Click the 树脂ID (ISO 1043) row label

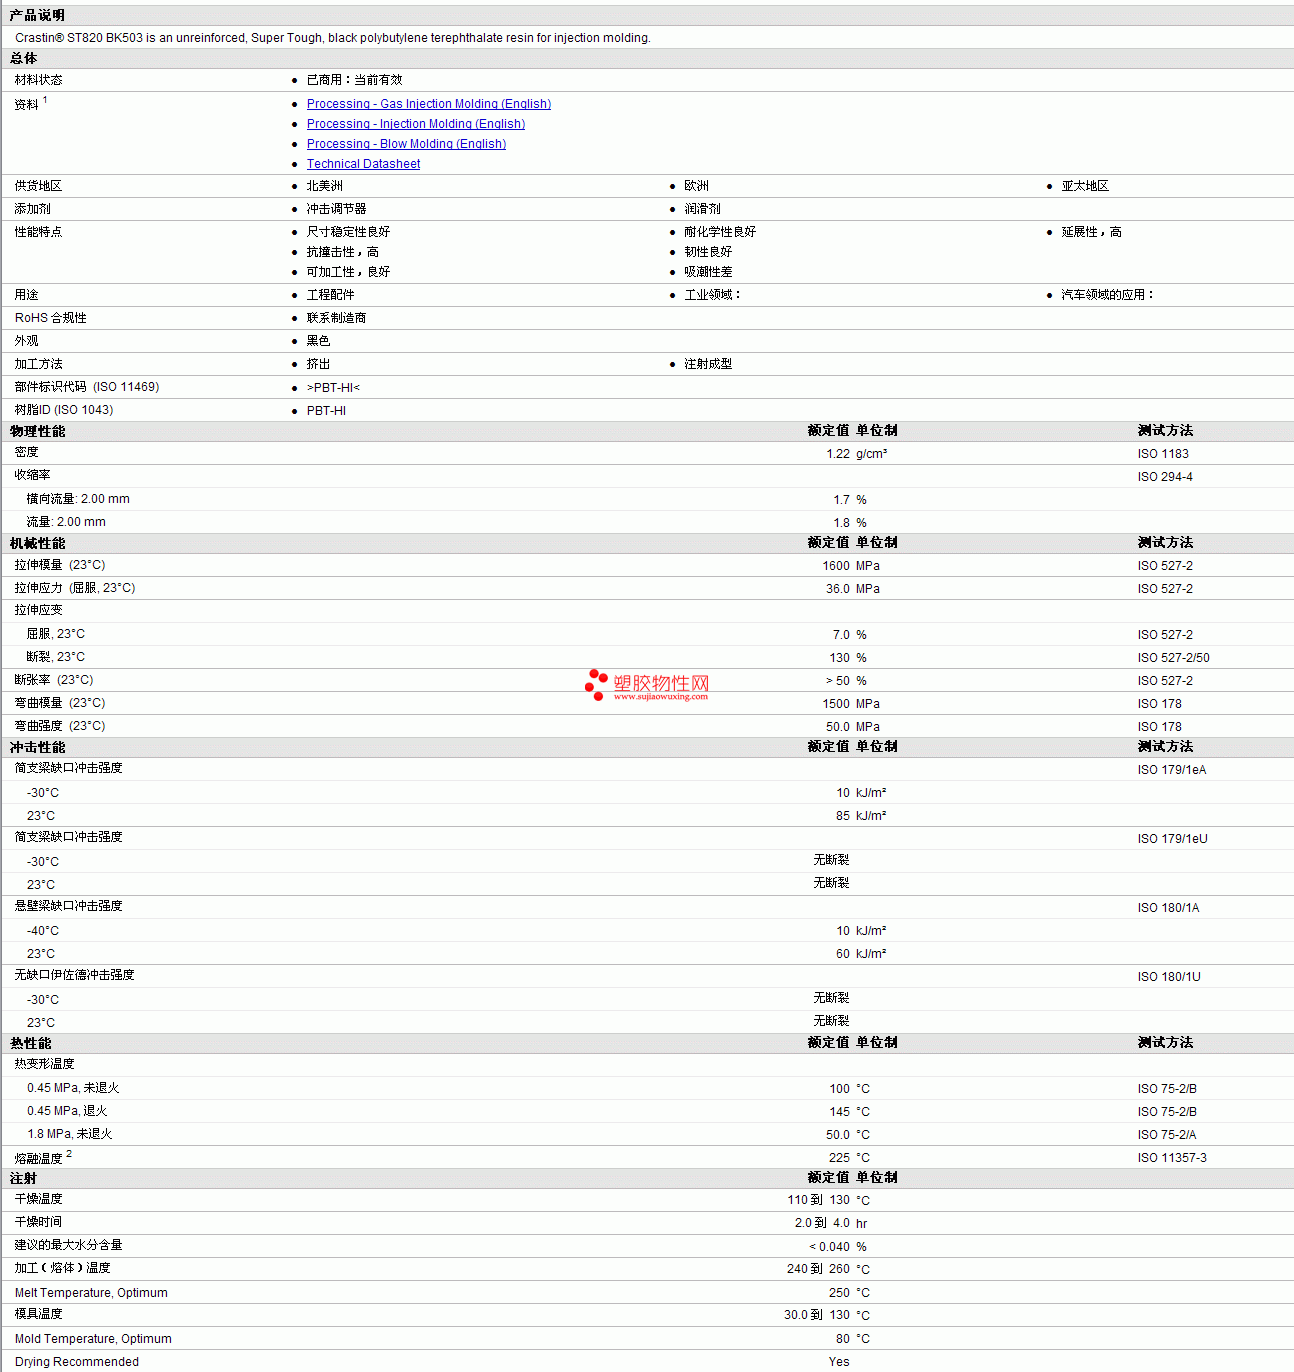(x=64, y=410)
